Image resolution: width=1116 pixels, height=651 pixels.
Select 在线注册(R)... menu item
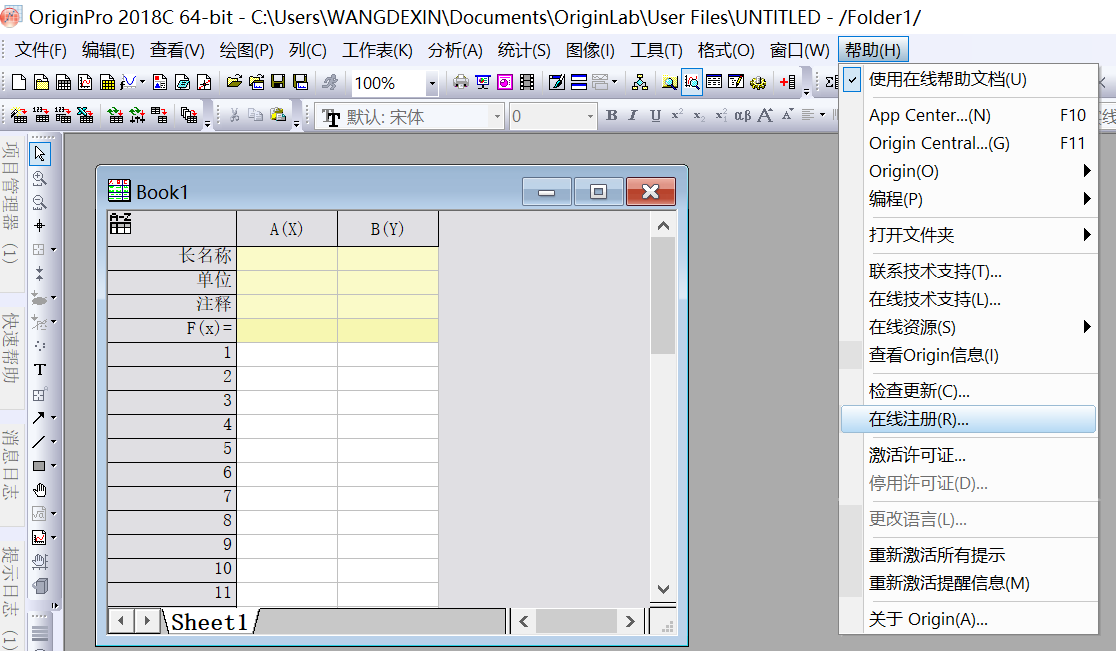coord(968,420)
